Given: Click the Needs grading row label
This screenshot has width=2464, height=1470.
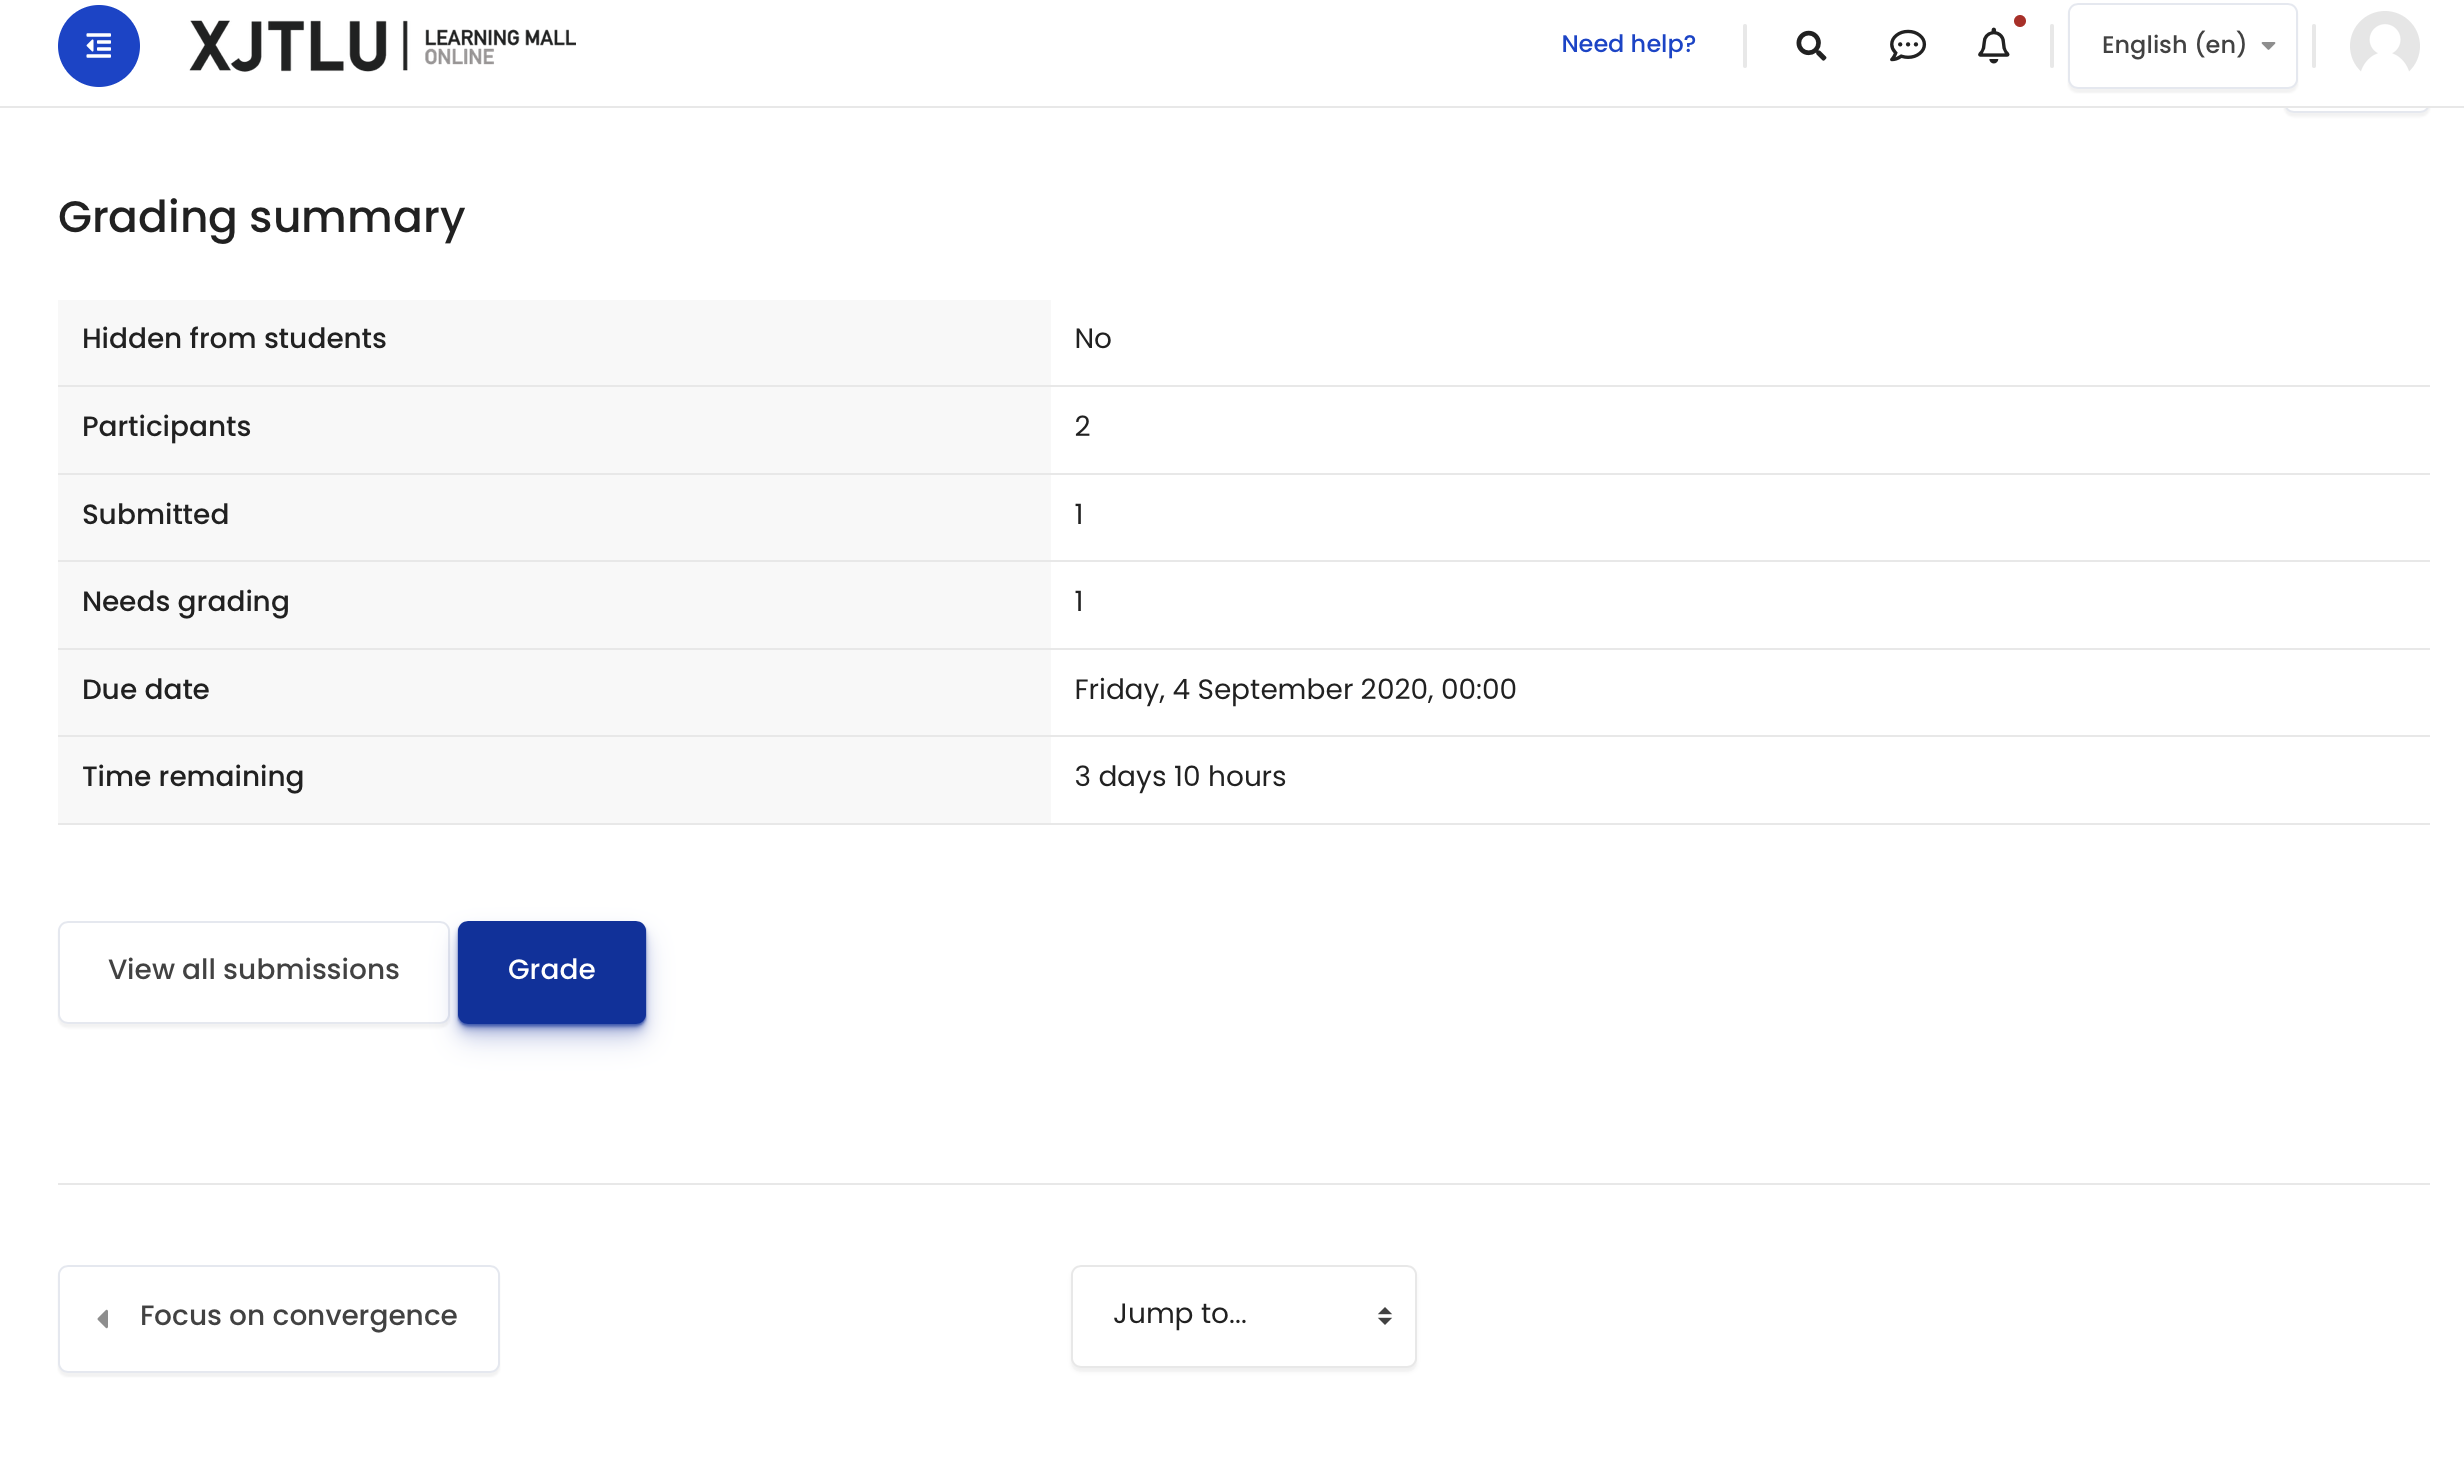Looking at the screenshot, I should [185, 601].
